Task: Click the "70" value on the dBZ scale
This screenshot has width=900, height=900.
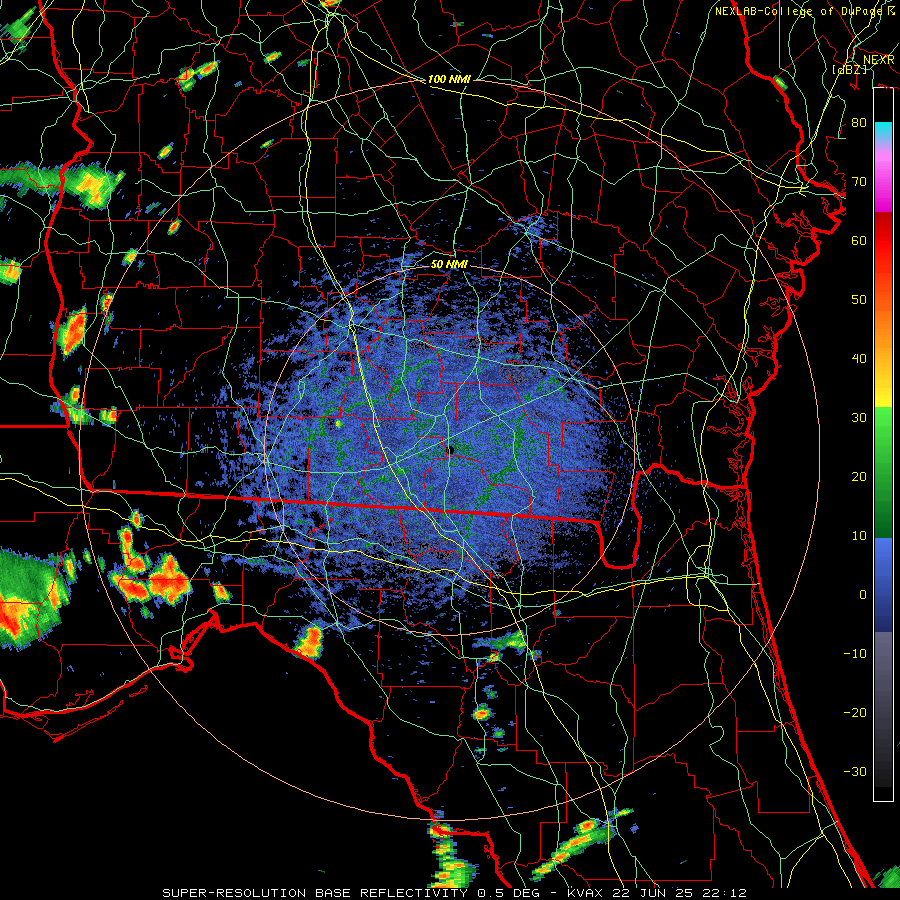Action: click(x=859, y=181)
